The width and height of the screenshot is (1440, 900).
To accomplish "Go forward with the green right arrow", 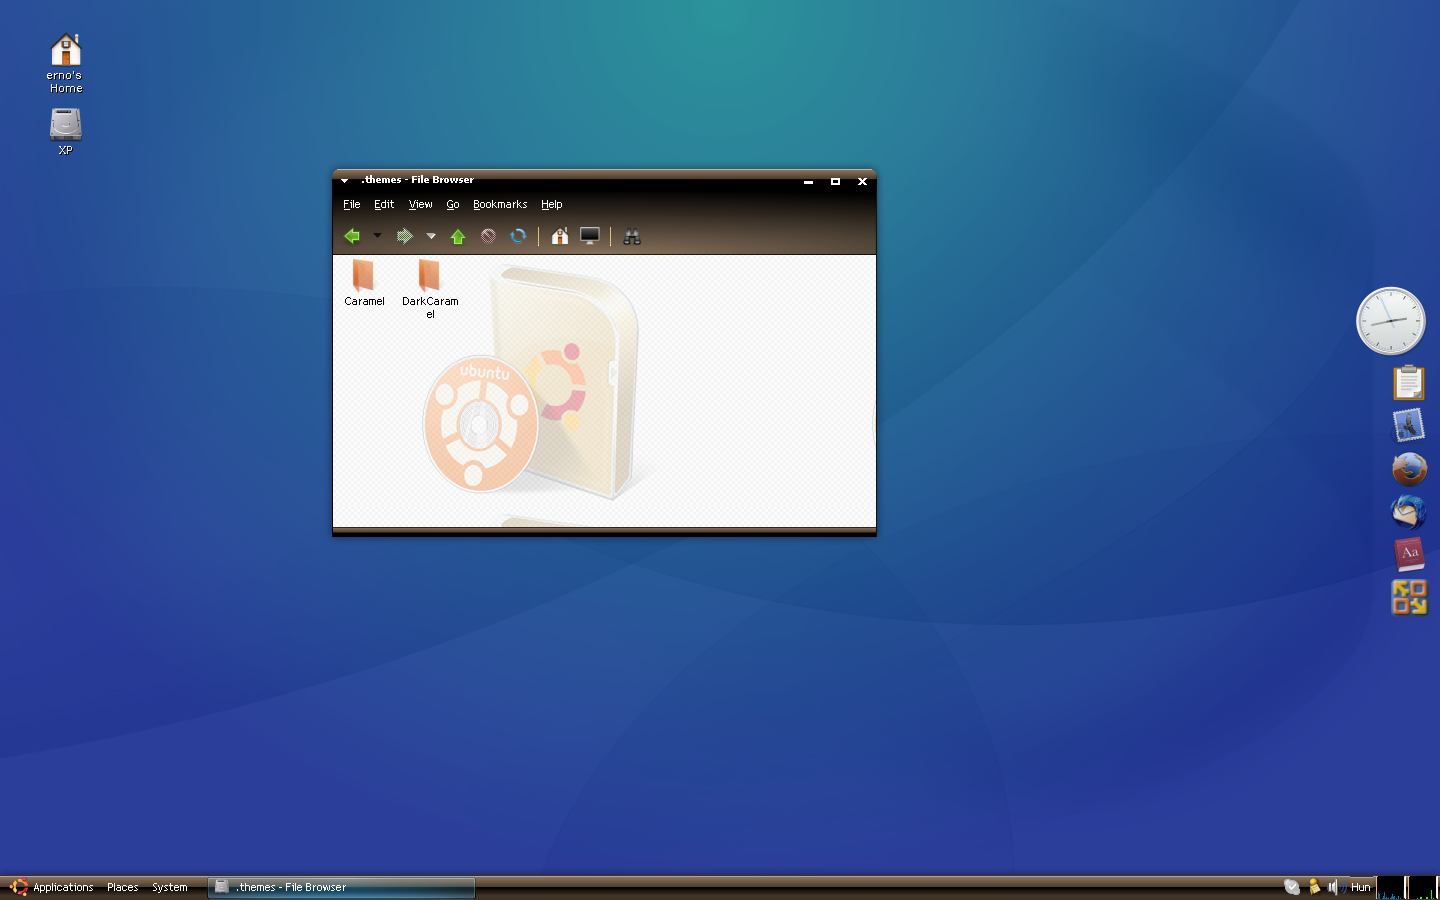I will tap(405, 236).
